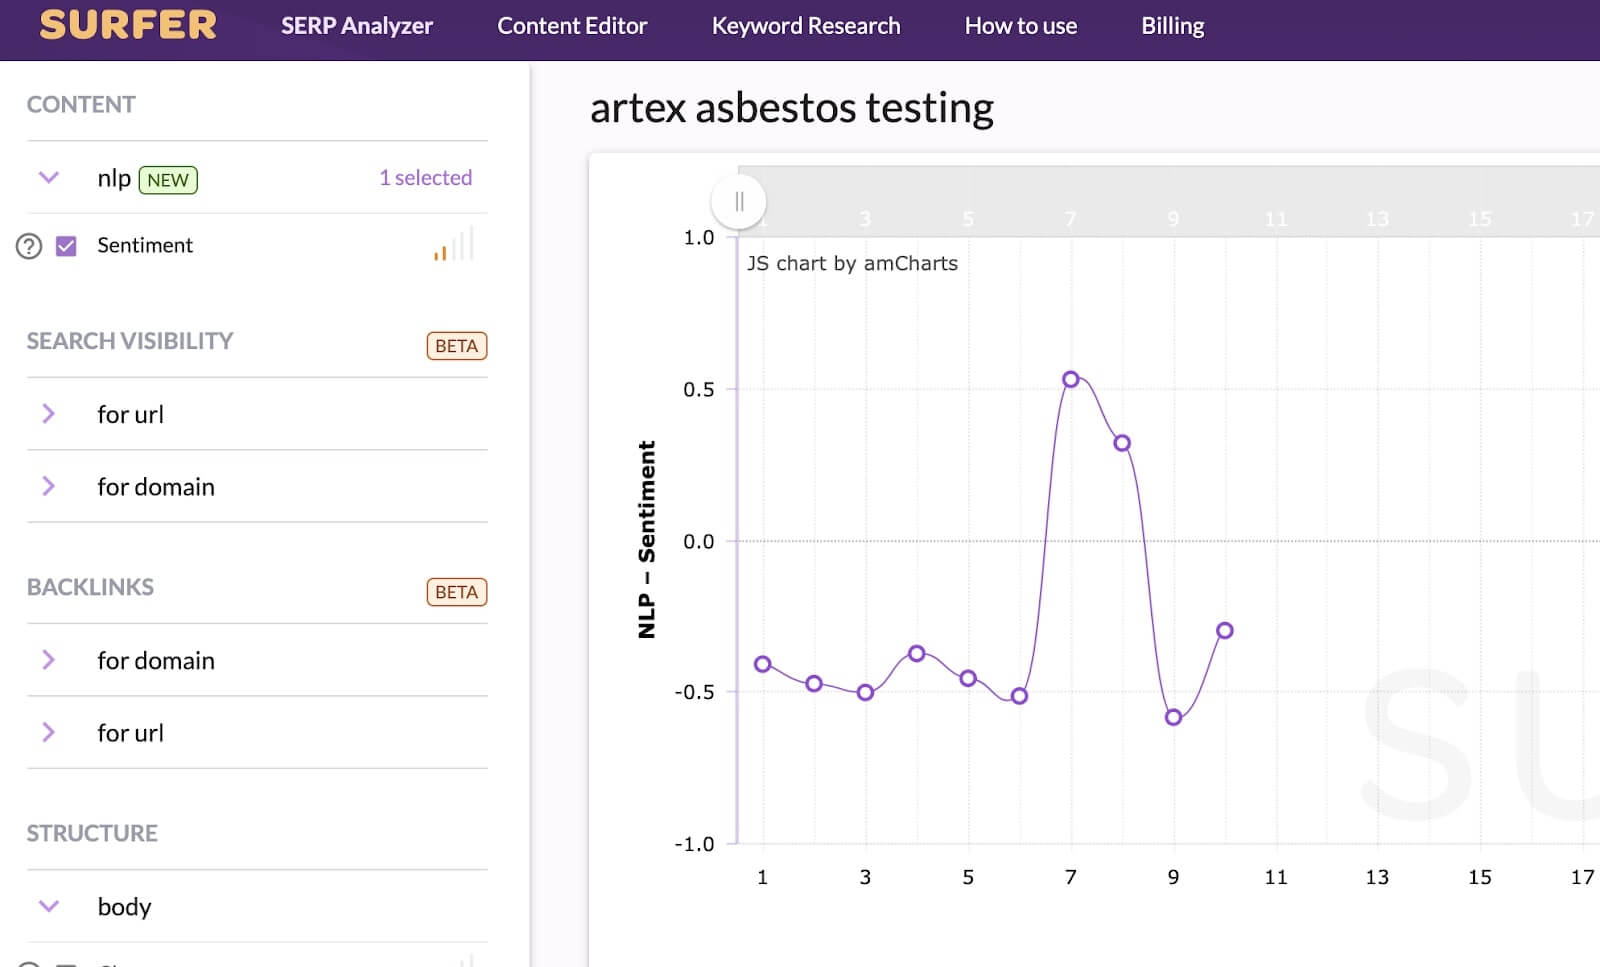The image size is (1600, 967).
Task: Click the BETA badge beside Backlinks
Action: tap(456, 592)
